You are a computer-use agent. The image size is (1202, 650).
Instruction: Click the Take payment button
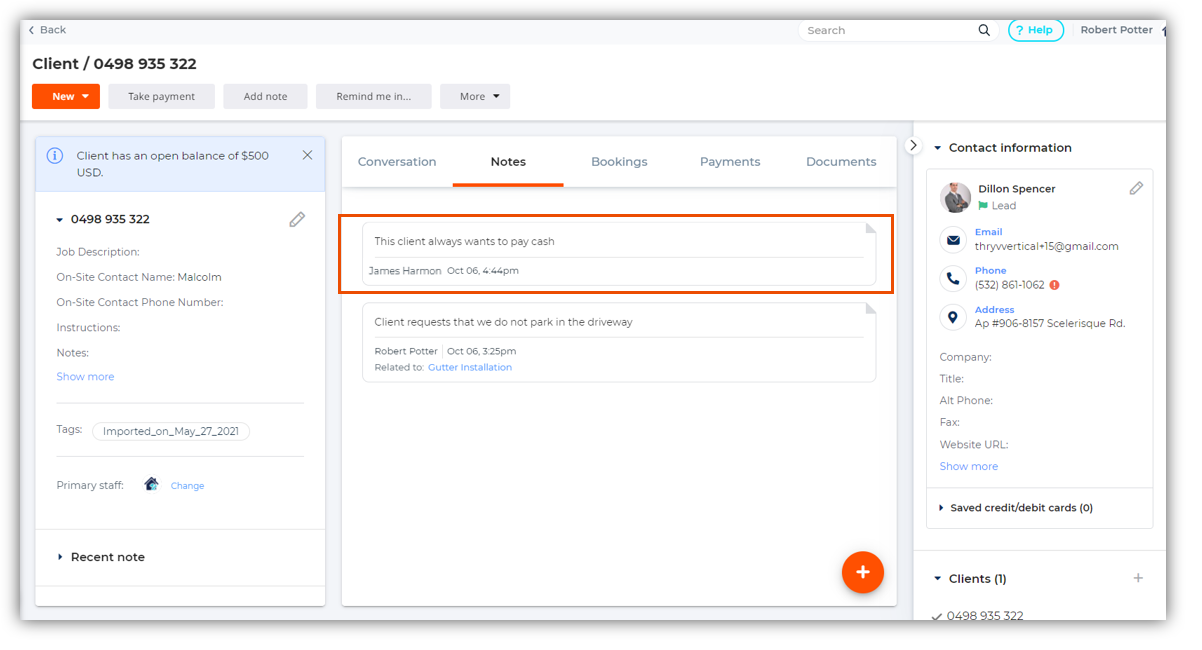click(161, 96)
